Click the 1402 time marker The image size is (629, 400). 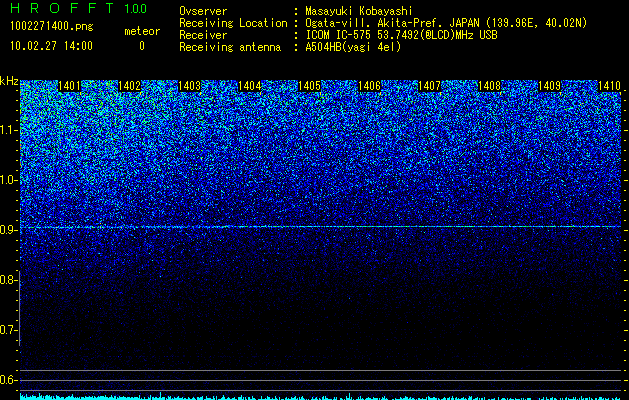coord(130,86)
